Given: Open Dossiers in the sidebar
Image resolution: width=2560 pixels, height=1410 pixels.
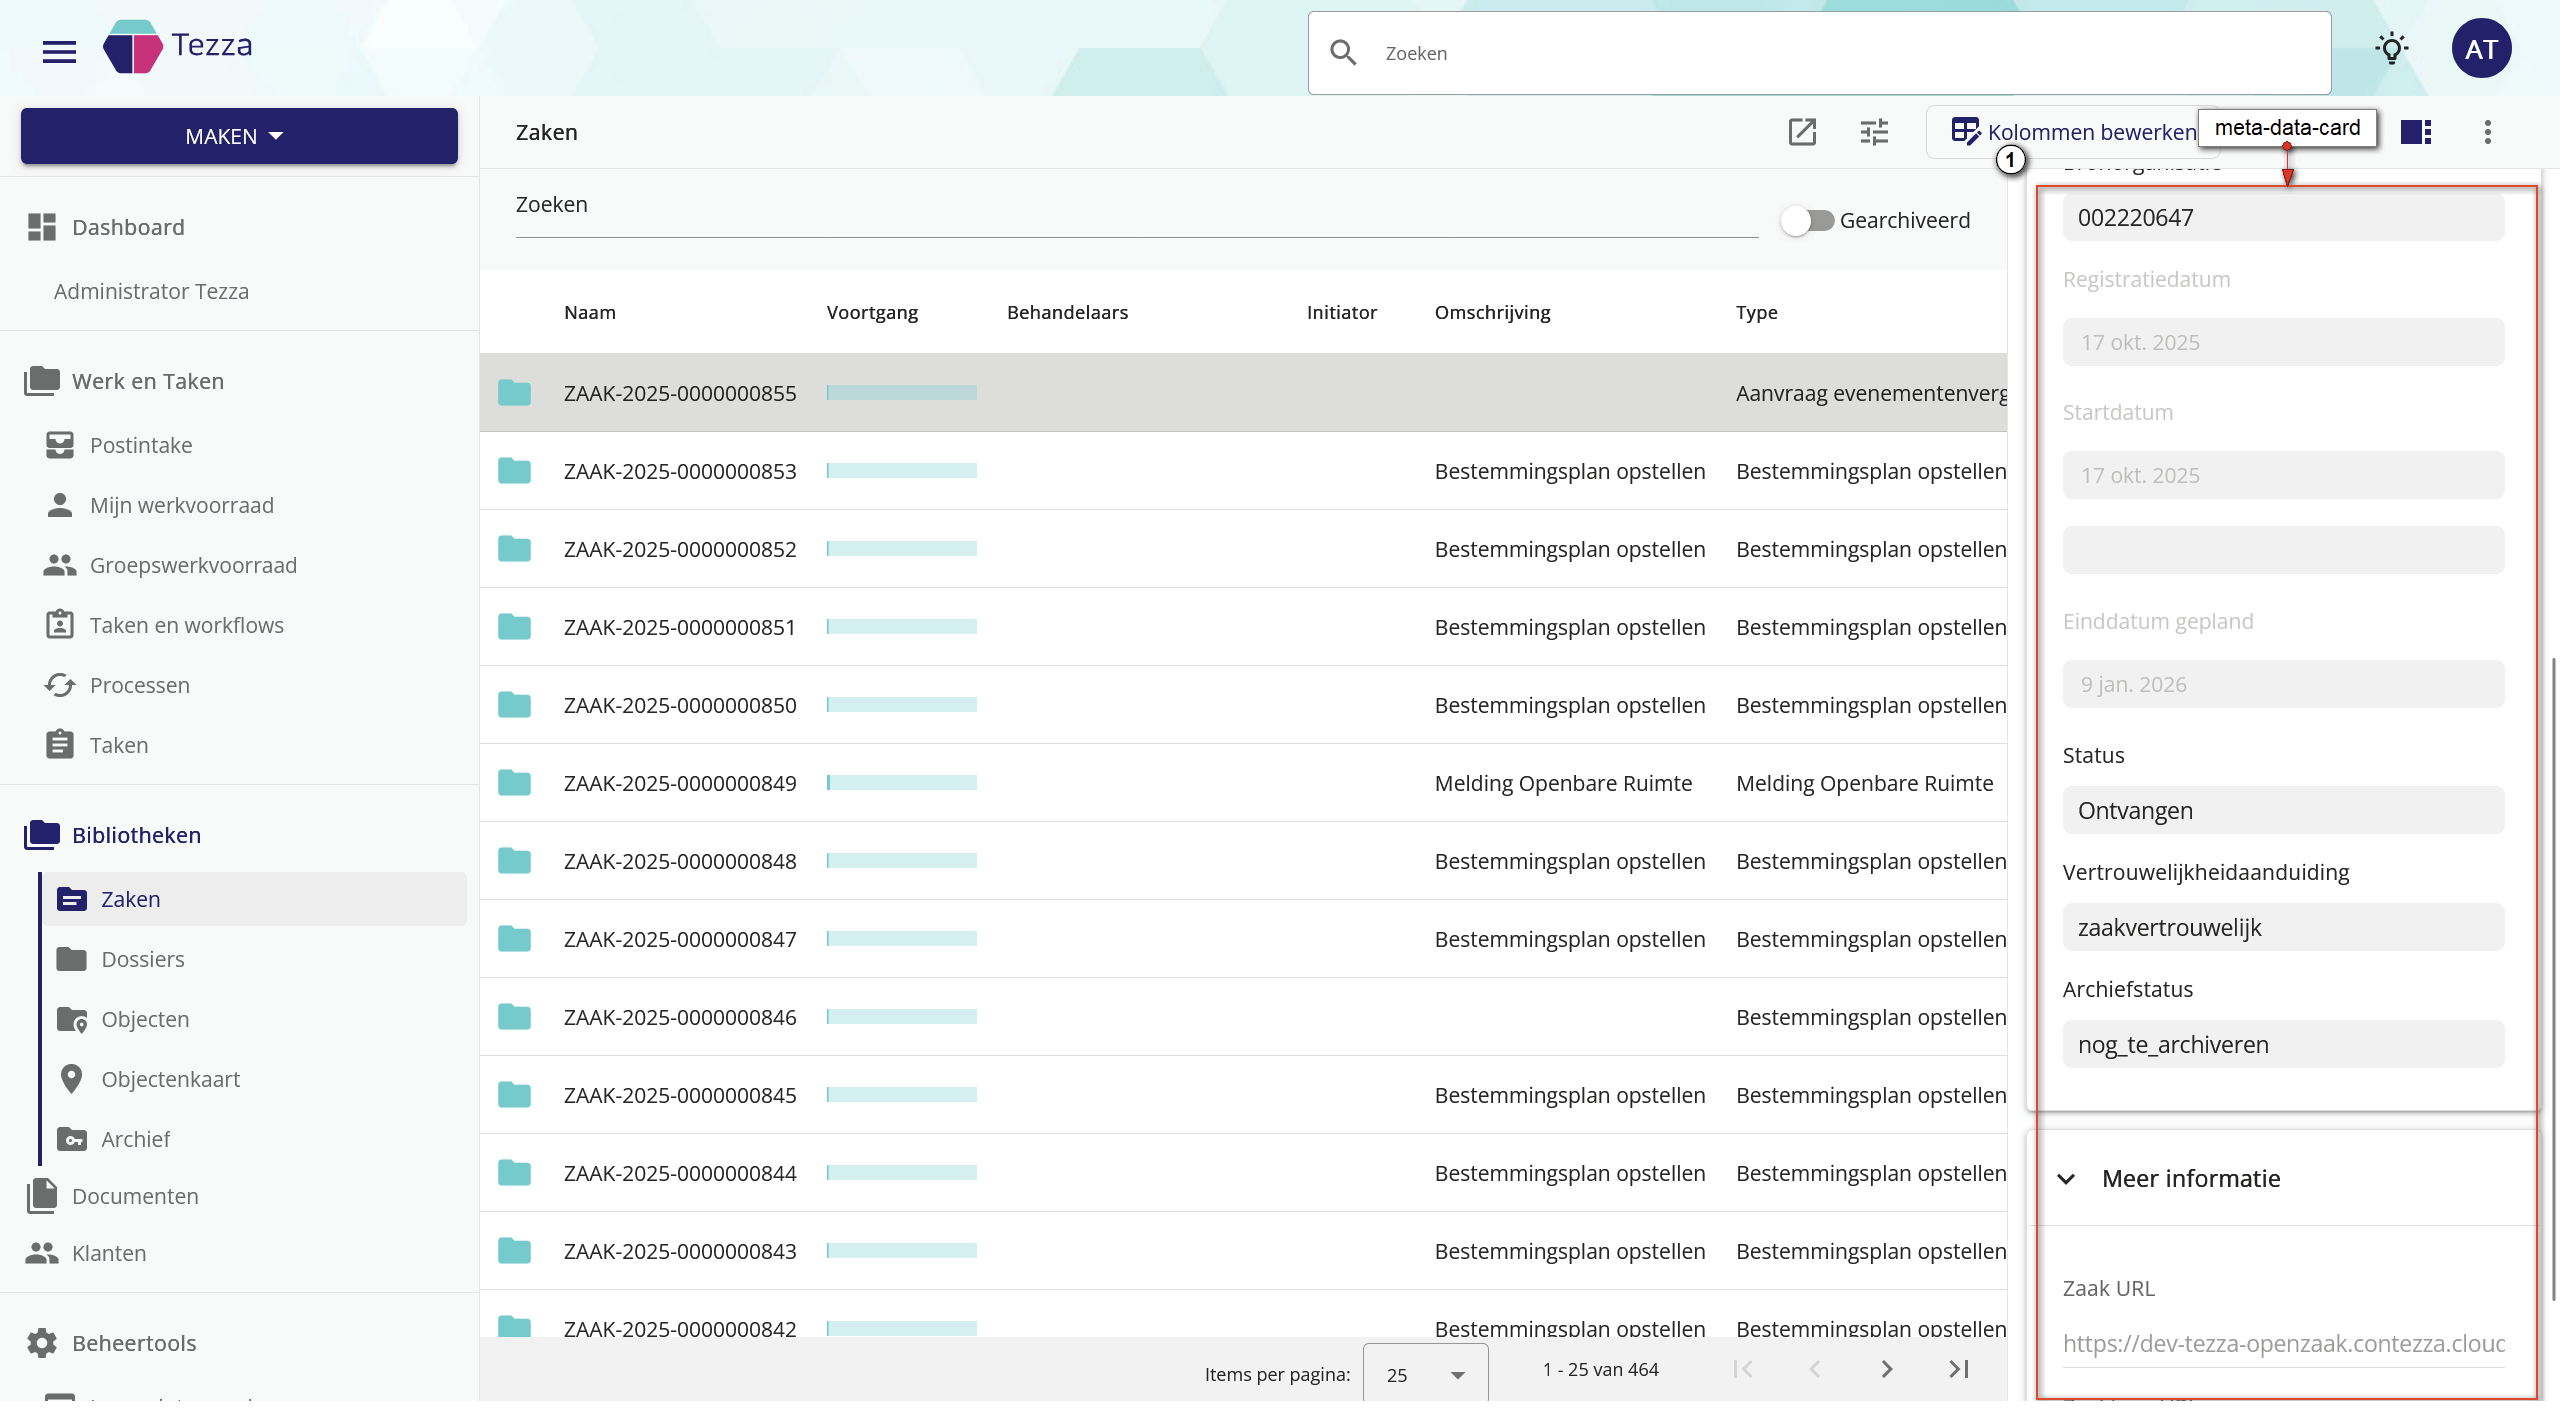Looking at the screenshot, I should pyautogui.click(x=143, y=959).
